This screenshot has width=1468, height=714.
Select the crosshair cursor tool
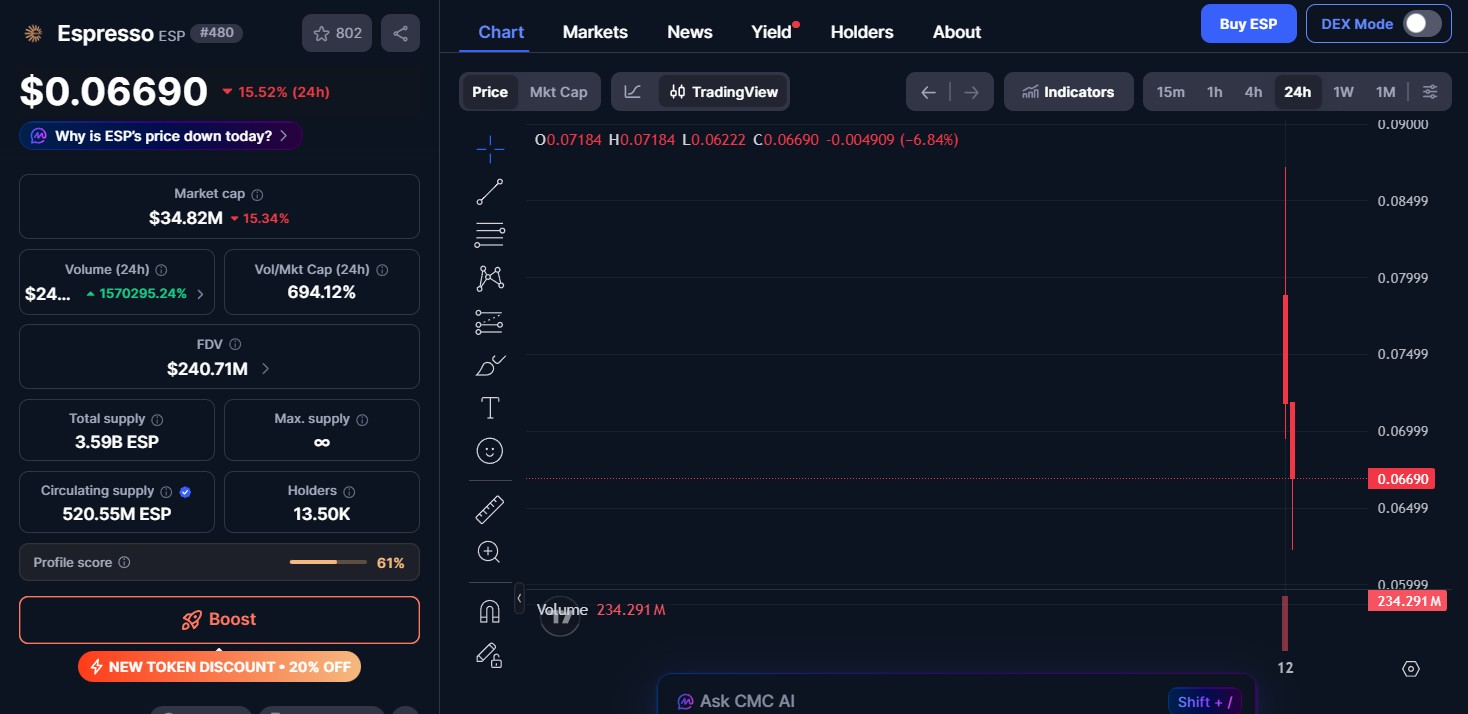(x=489, y=150)
